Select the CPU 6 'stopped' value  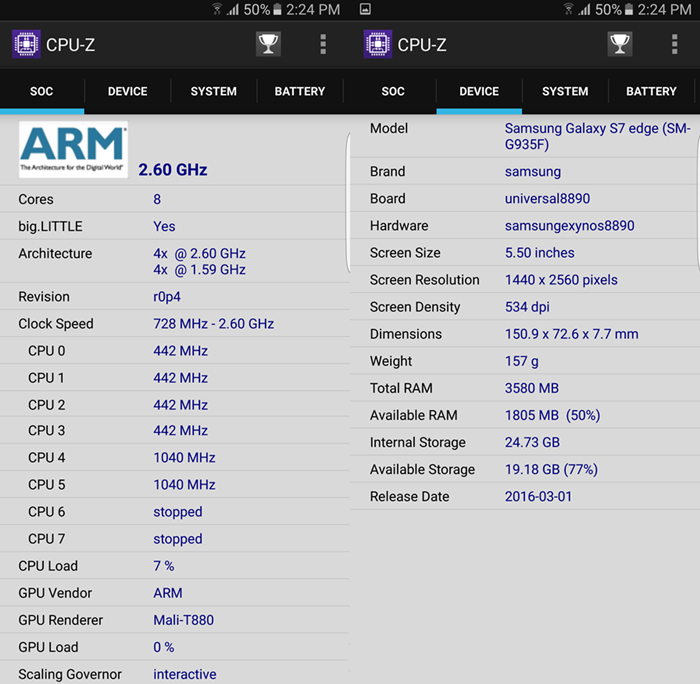[x=178, y=512]
